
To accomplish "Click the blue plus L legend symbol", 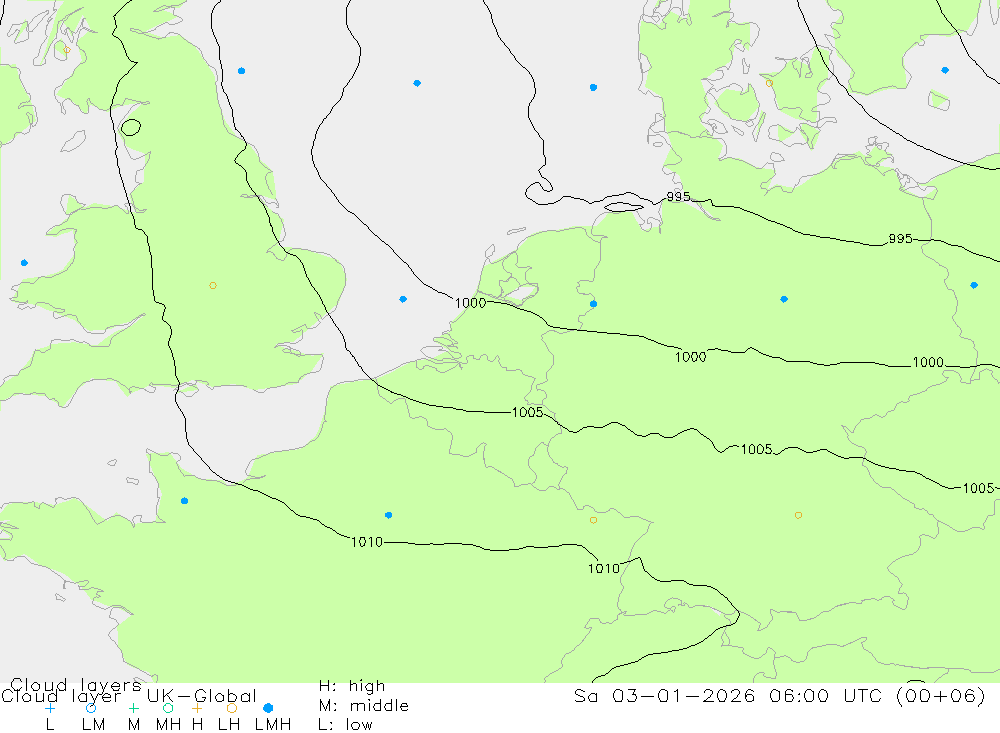I will click(x=50, y=708).
